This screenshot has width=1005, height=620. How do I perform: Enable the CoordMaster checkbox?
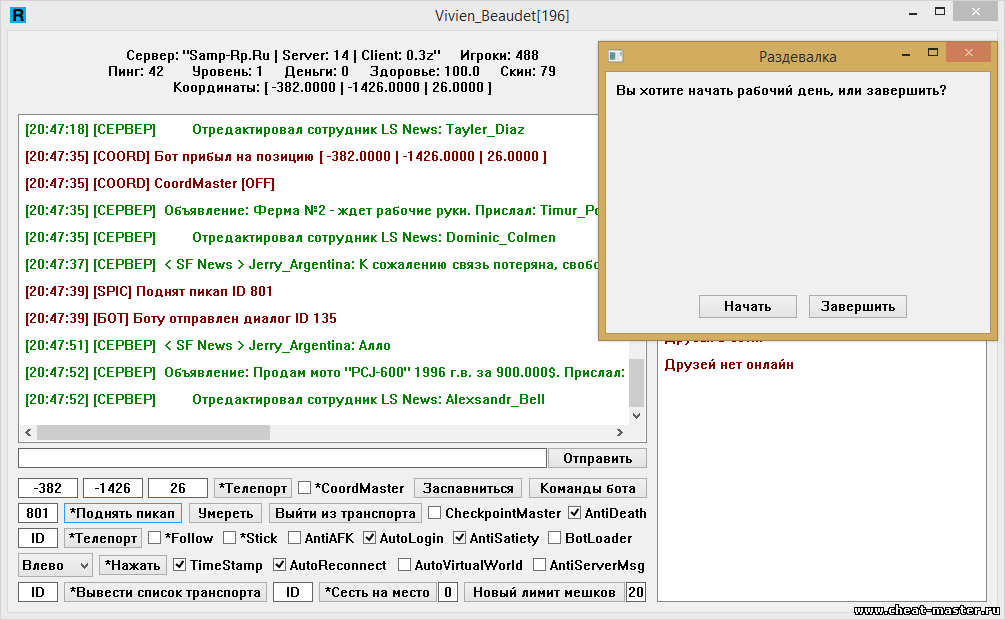tap(305, 489)
